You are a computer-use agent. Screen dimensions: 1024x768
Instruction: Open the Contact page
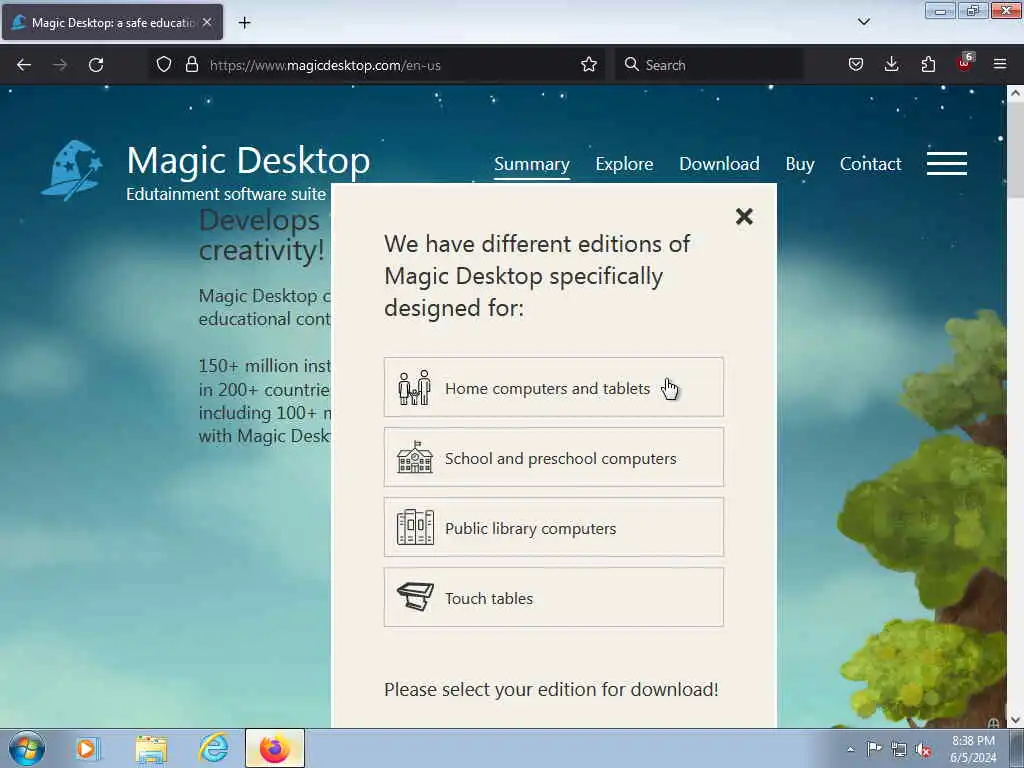(x=870, y=164)
